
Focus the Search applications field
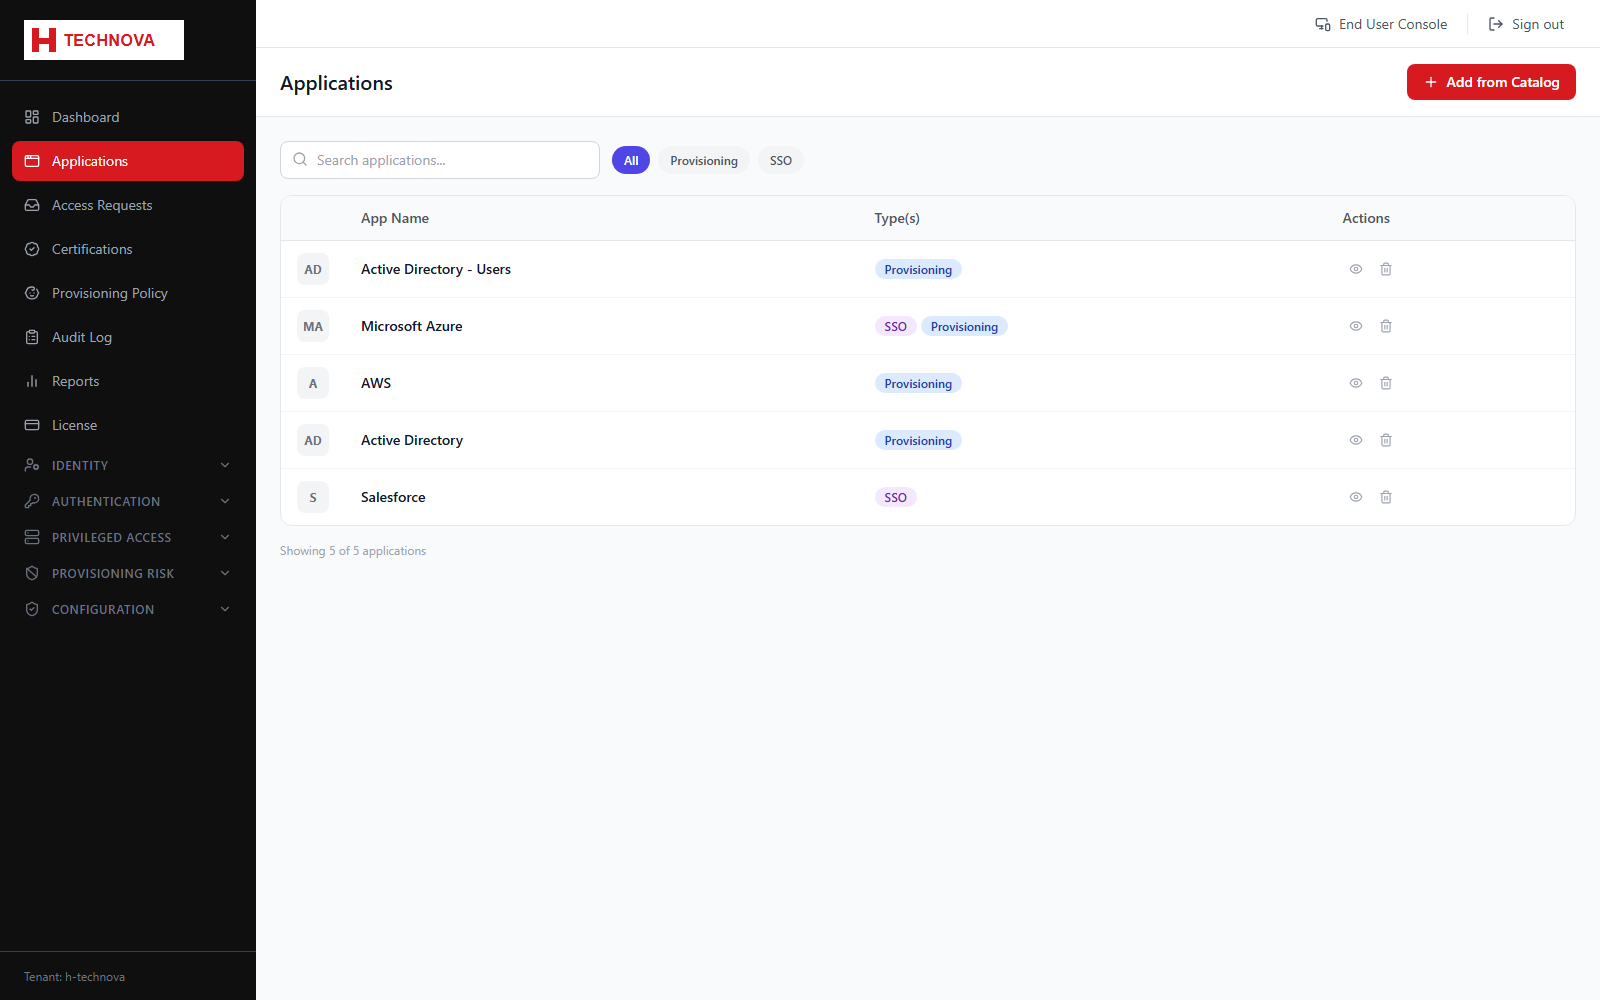pos(440,160)
